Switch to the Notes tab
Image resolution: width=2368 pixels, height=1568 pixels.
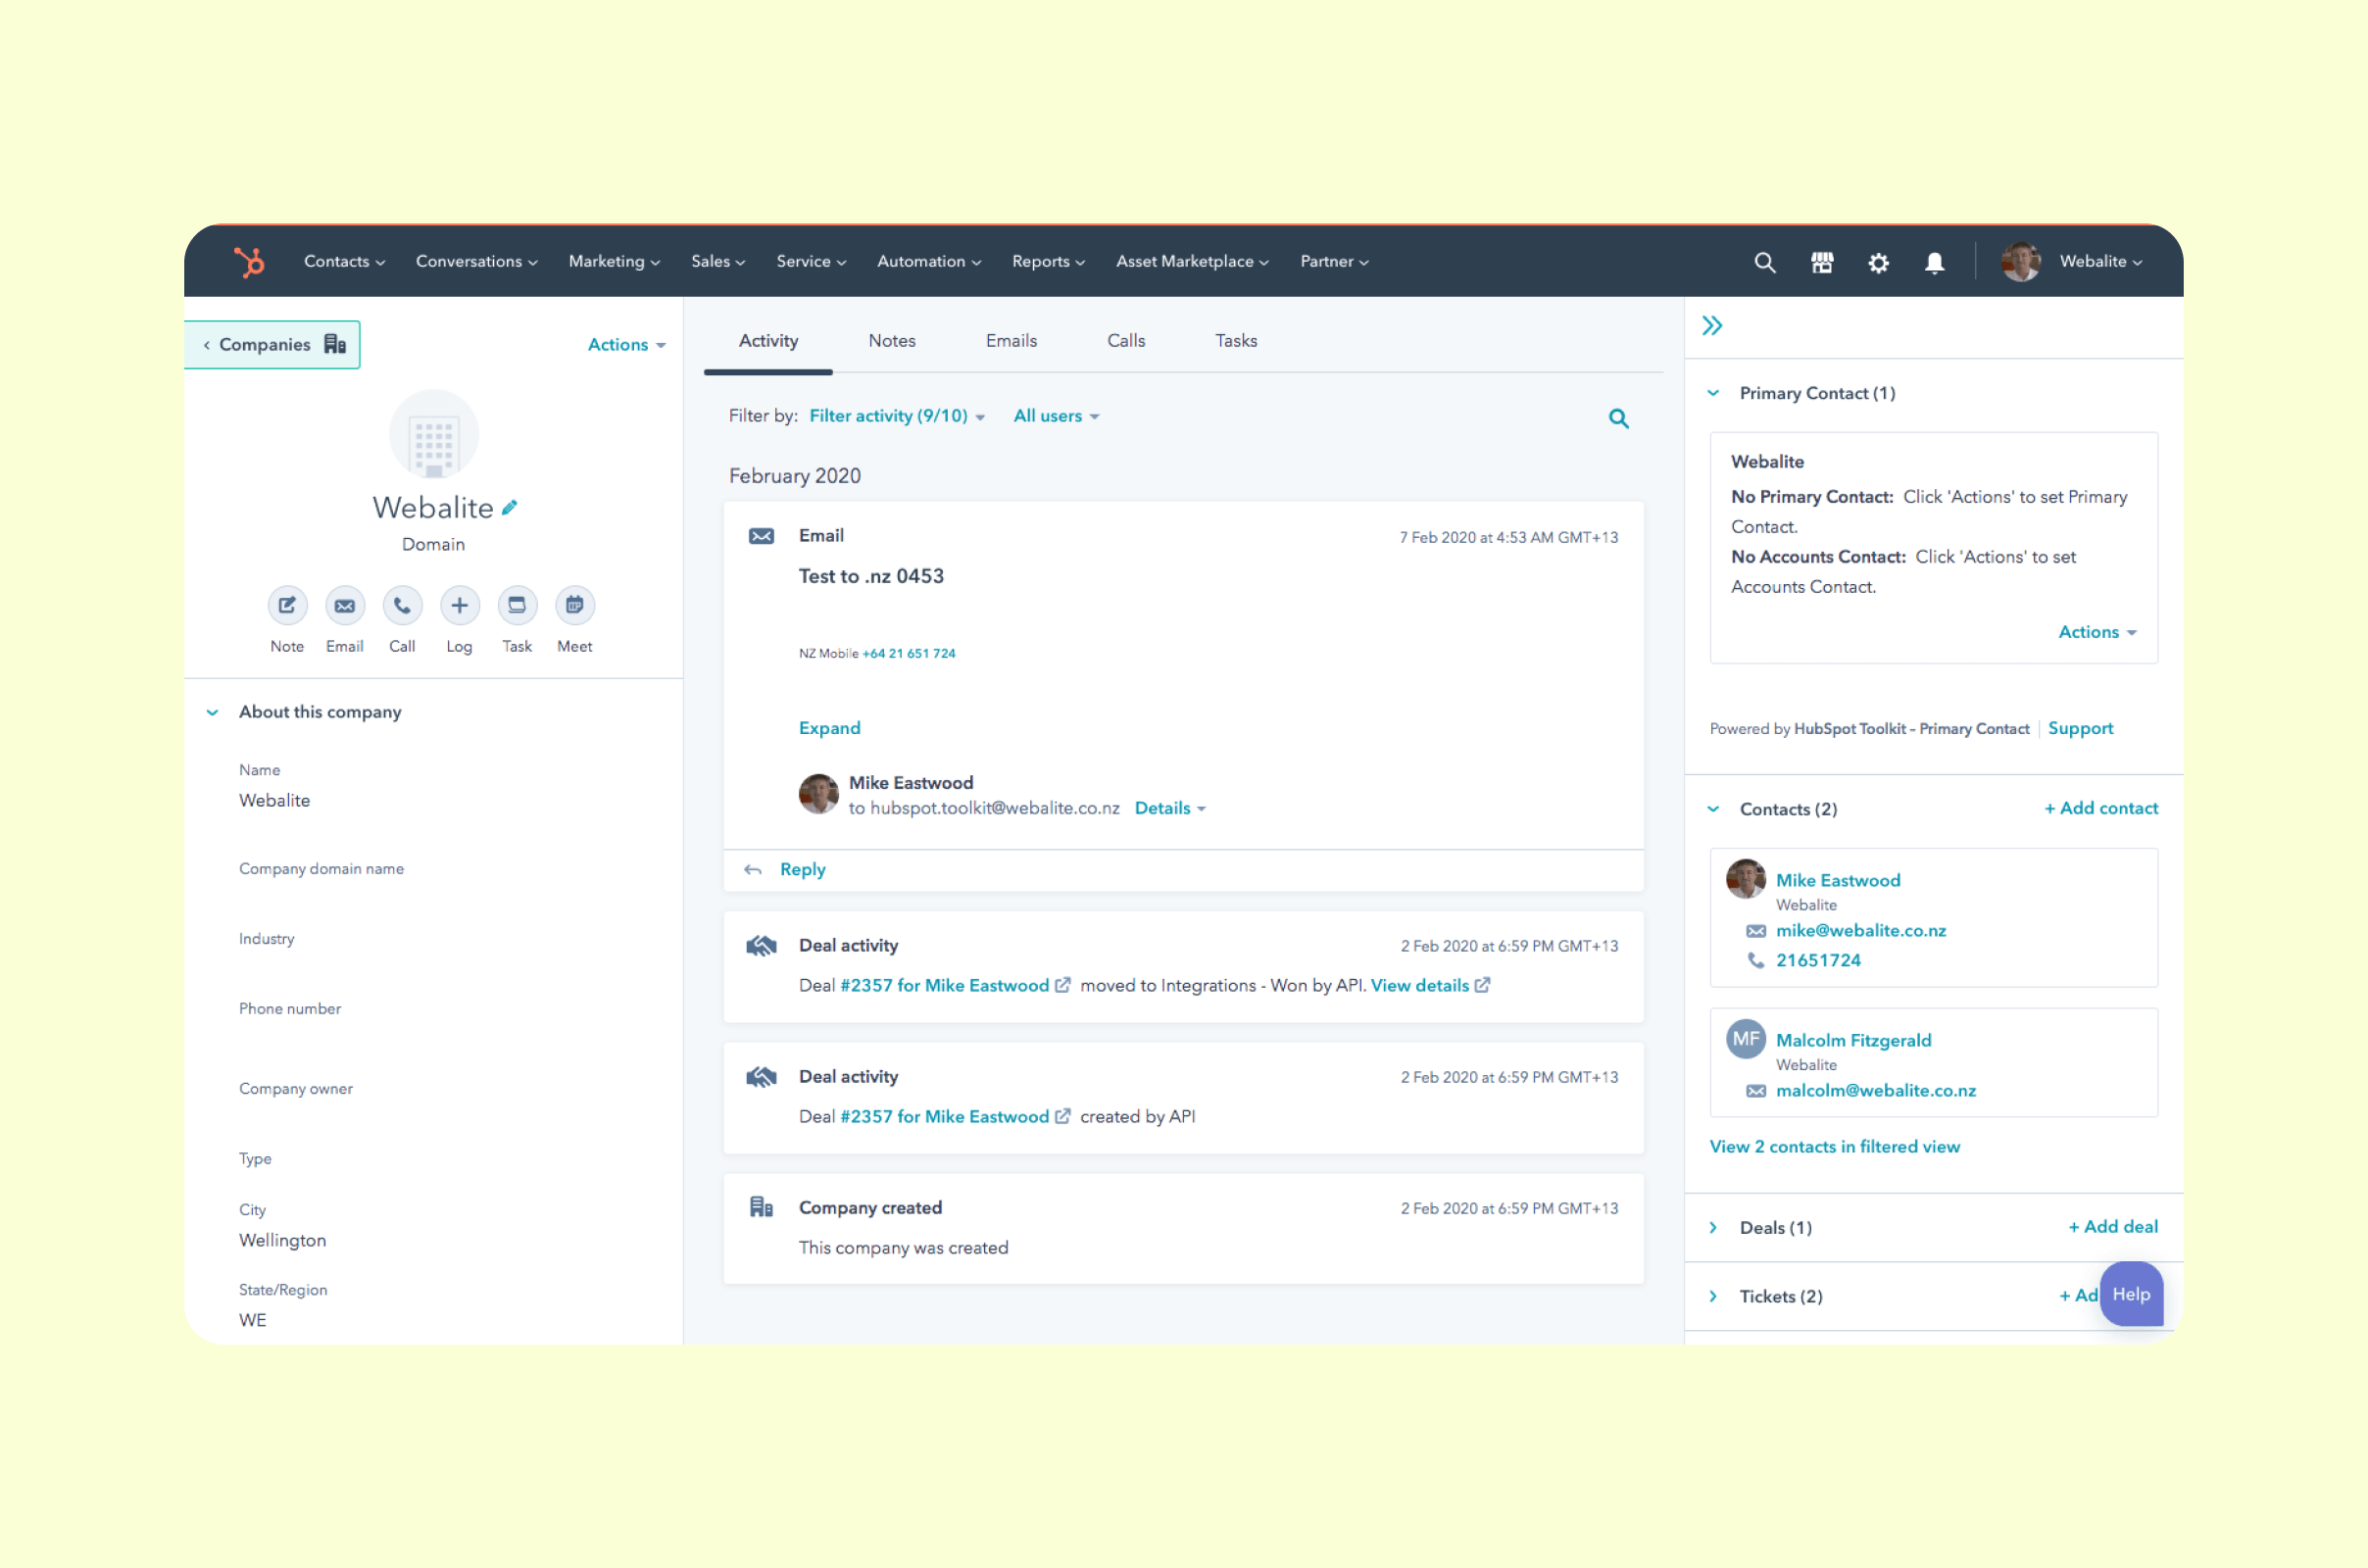pos(891,340)
